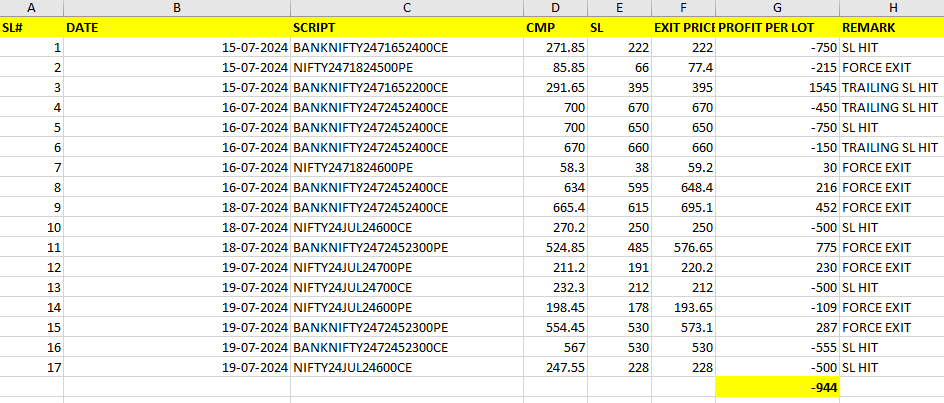
Task: Select profit cell -215
Action: [x=777, y=67]
